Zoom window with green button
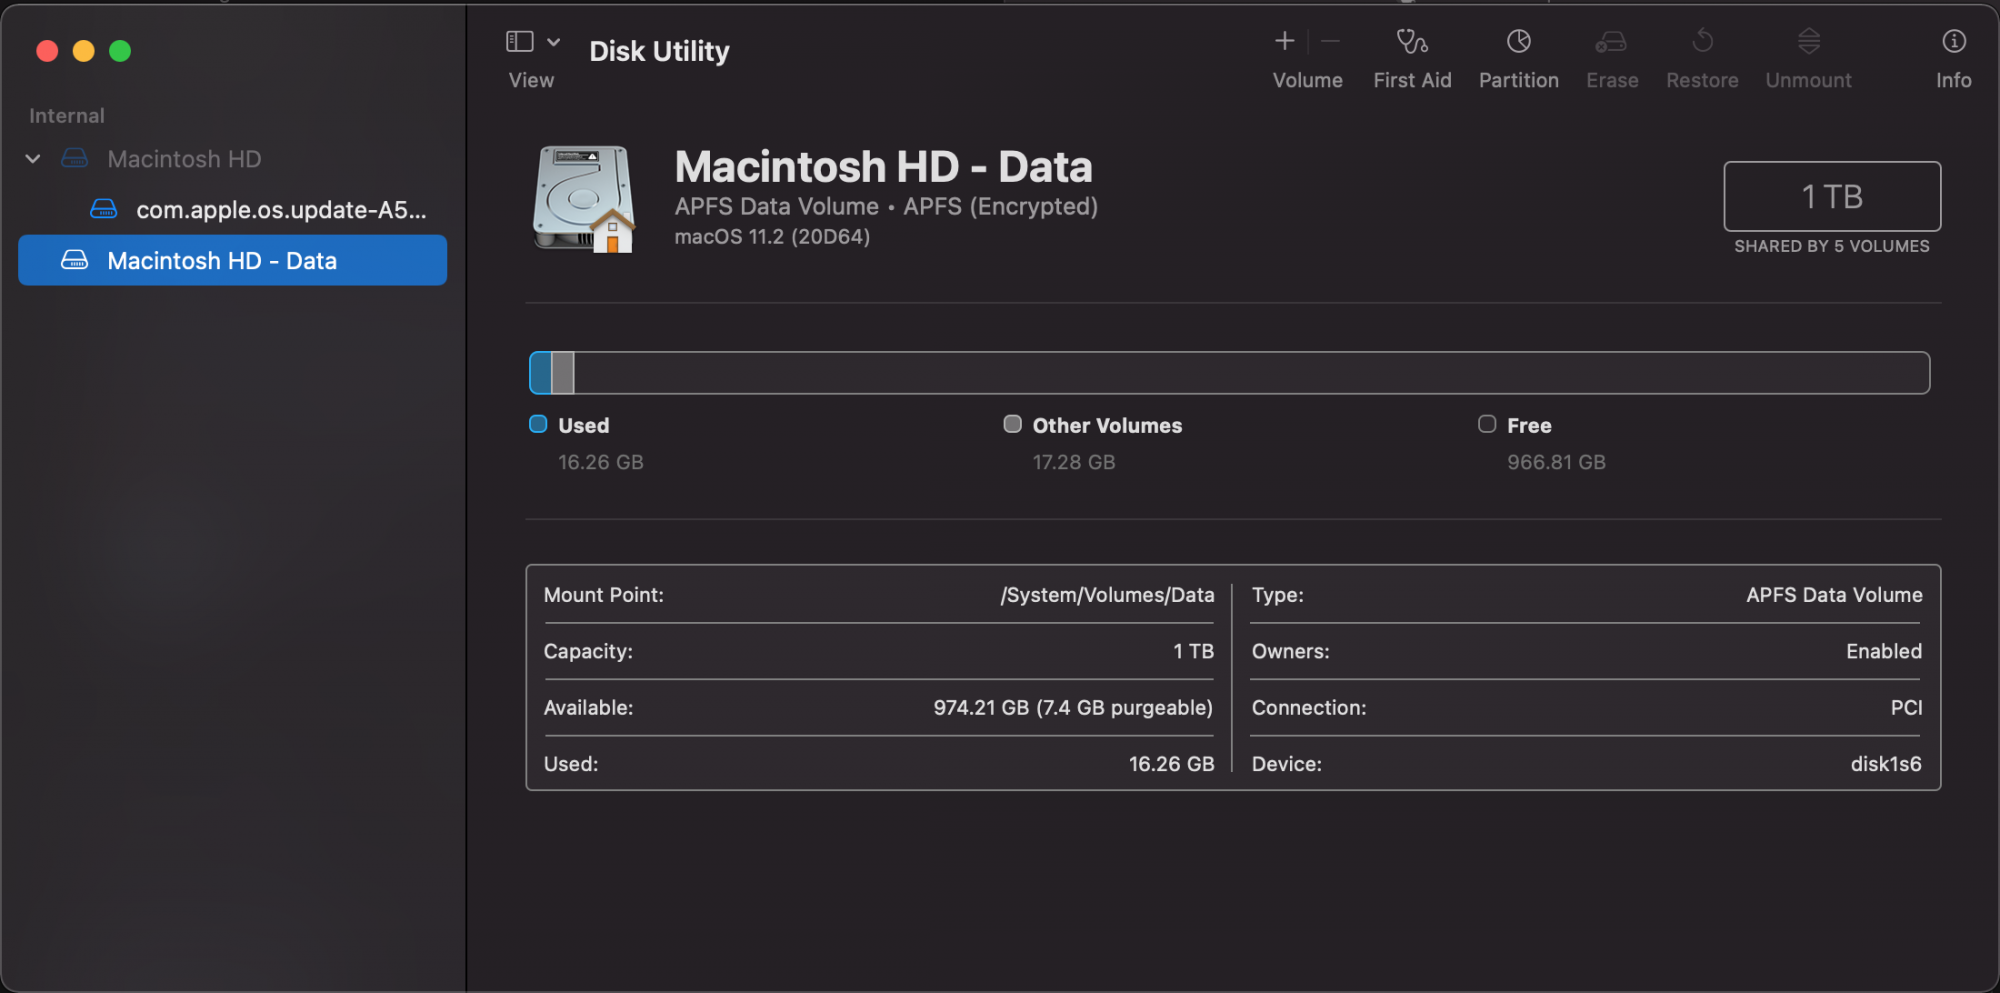This screenshot has width=2000, height=993. (x=120, y=51)
